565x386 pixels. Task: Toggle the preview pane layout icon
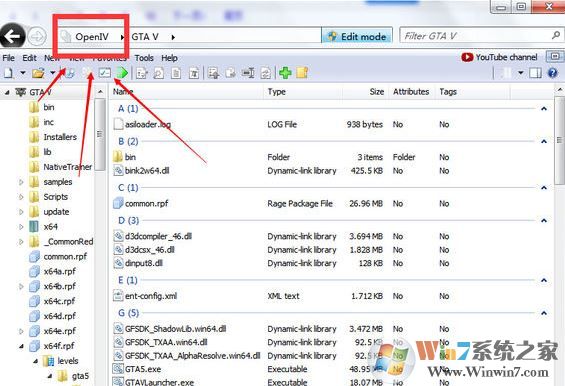[535, 73]
